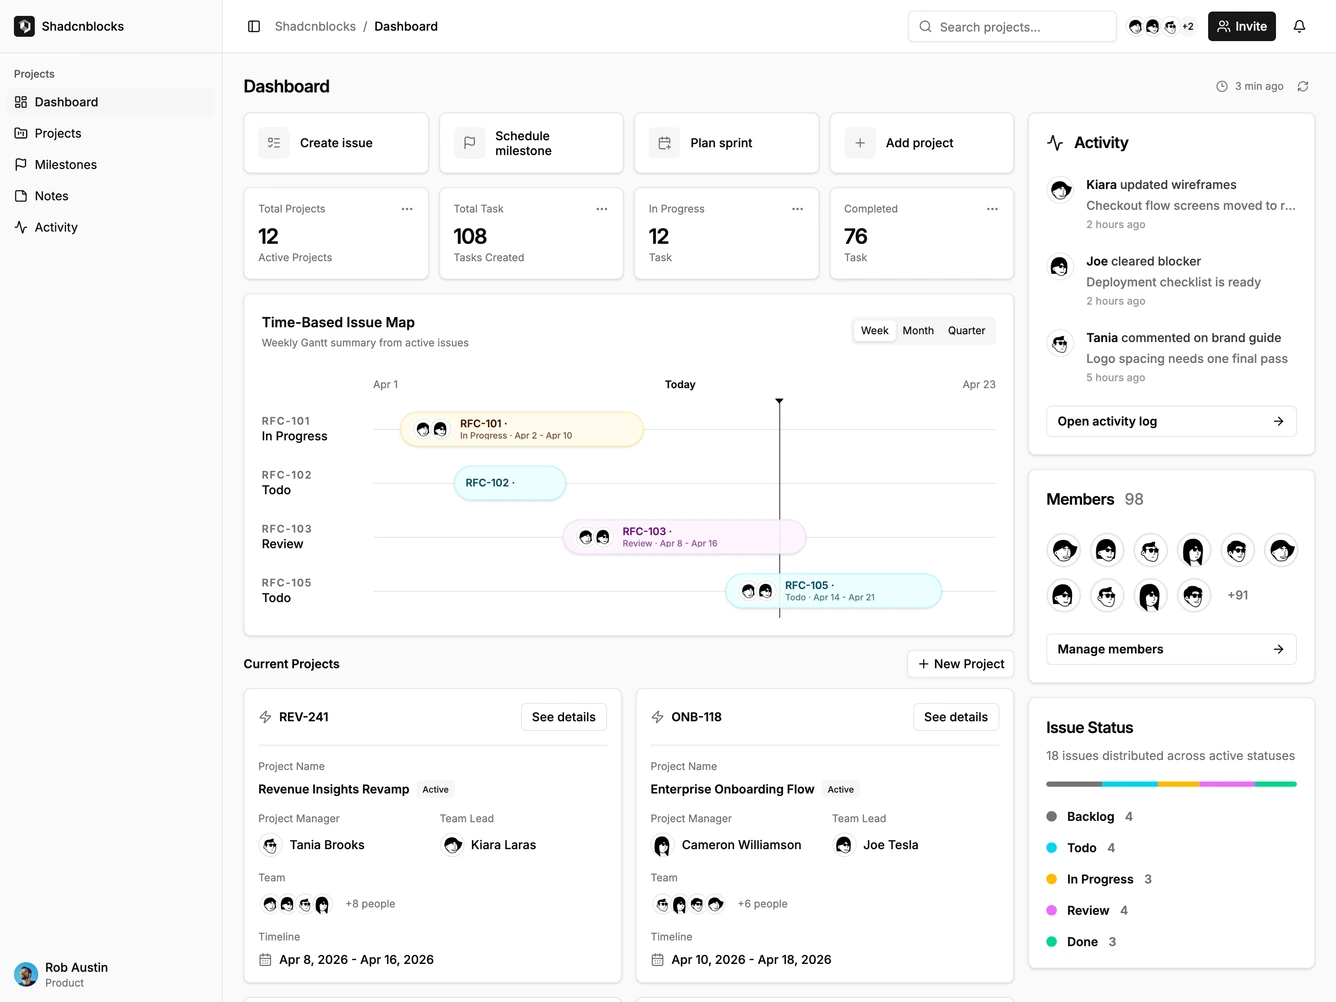Click the RFC-103 Gantt bar
The height and width of the screenshot is (1002, 1336).
pos(684,537)
